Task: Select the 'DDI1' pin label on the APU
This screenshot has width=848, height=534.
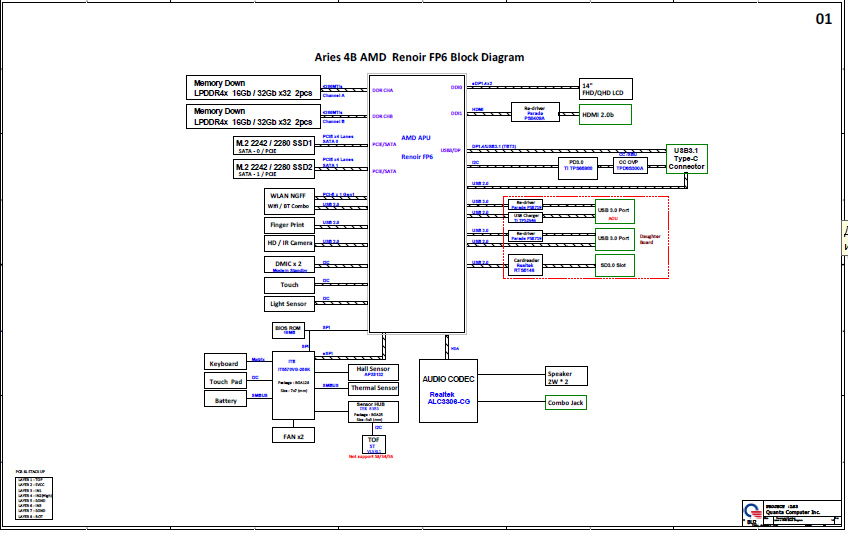Action: click(456, 114)
